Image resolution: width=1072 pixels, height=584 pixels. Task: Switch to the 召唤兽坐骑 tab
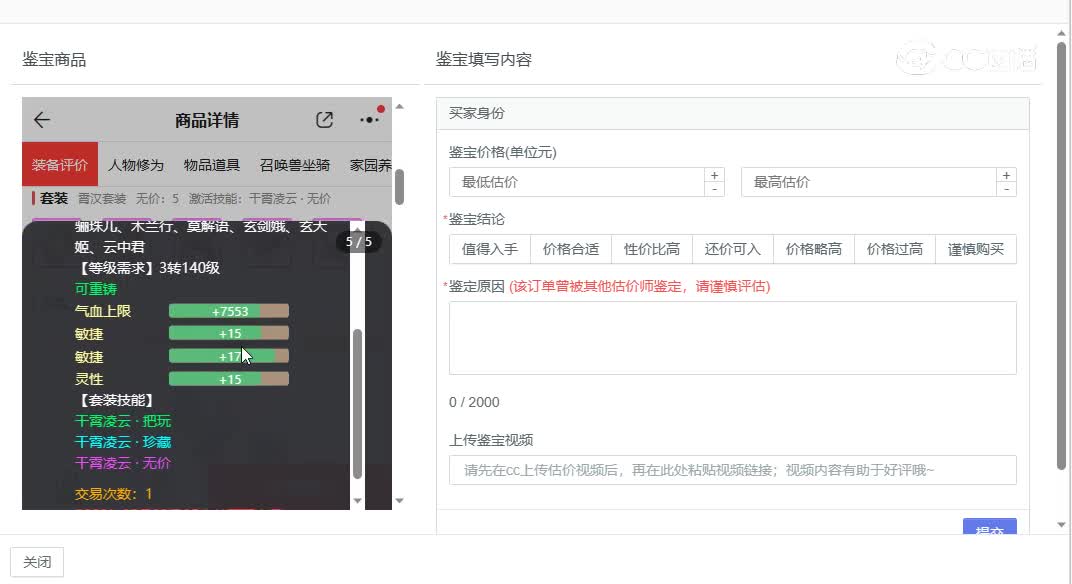(295, 165)
